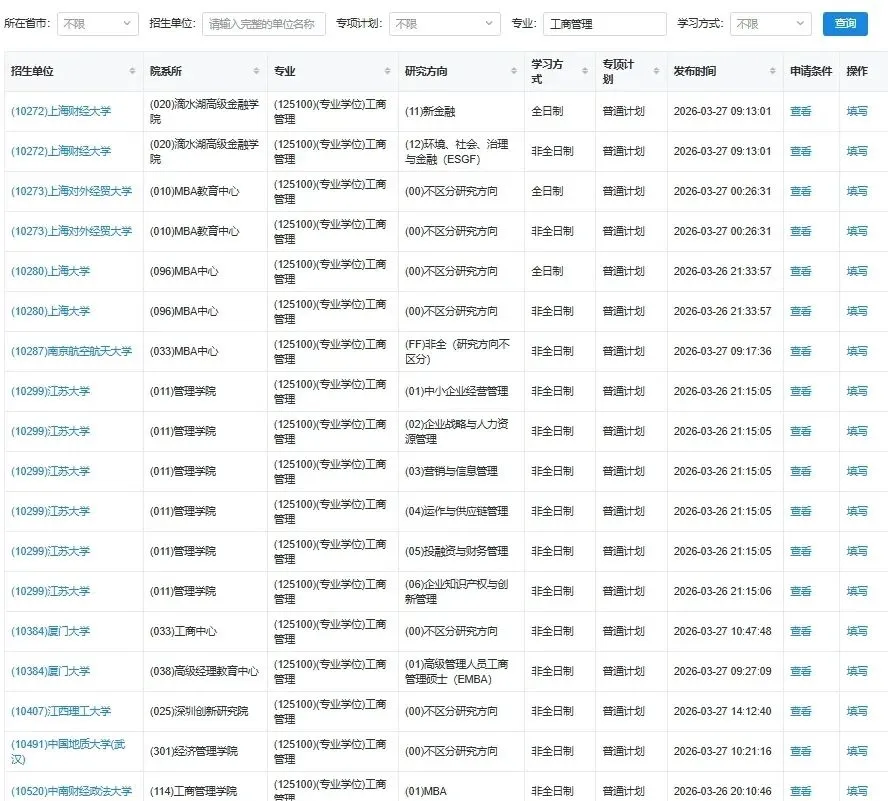Open 上海财经大学 link in ESGF row
Screen dimensions: 888x801
click(x=61, y=151)
